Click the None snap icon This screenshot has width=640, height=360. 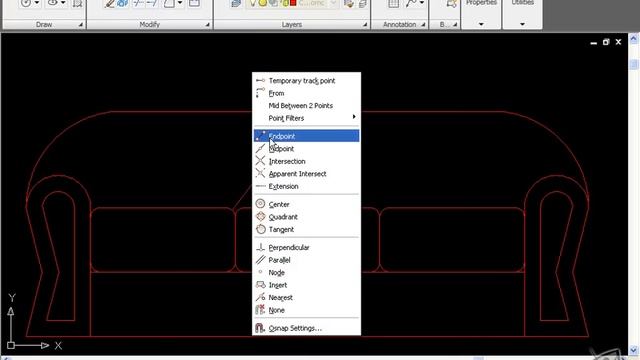pyautogui.click(x=260, y=310)
